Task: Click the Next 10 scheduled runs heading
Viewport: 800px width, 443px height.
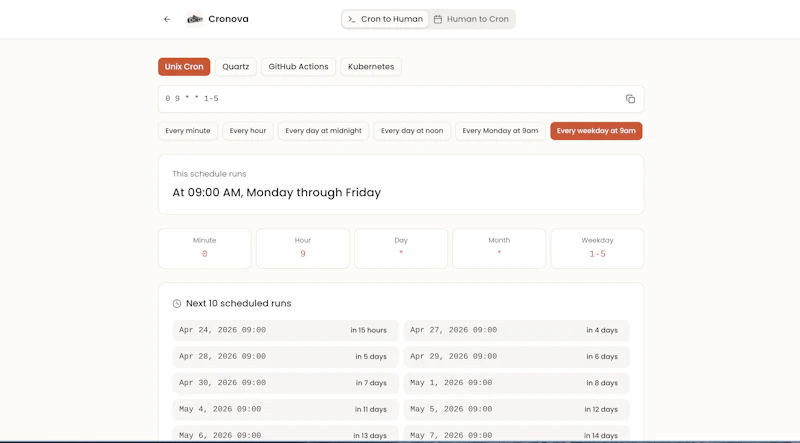Action: 238,304
